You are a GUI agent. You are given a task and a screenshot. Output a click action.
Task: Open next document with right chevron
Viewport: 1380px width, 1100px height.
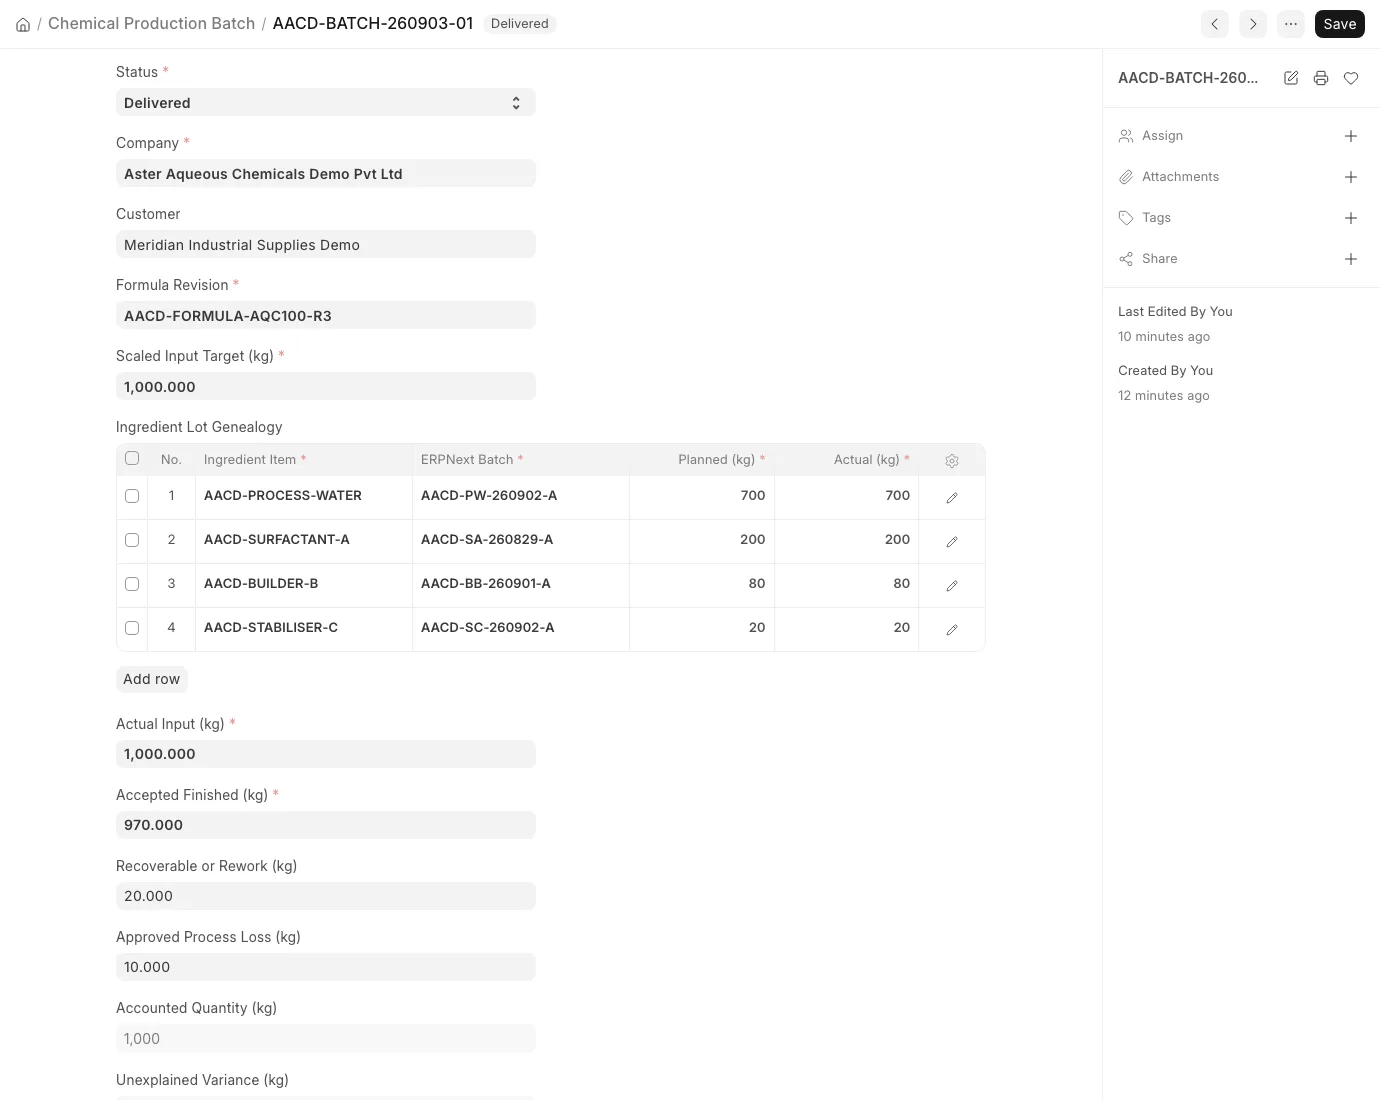1253,24
